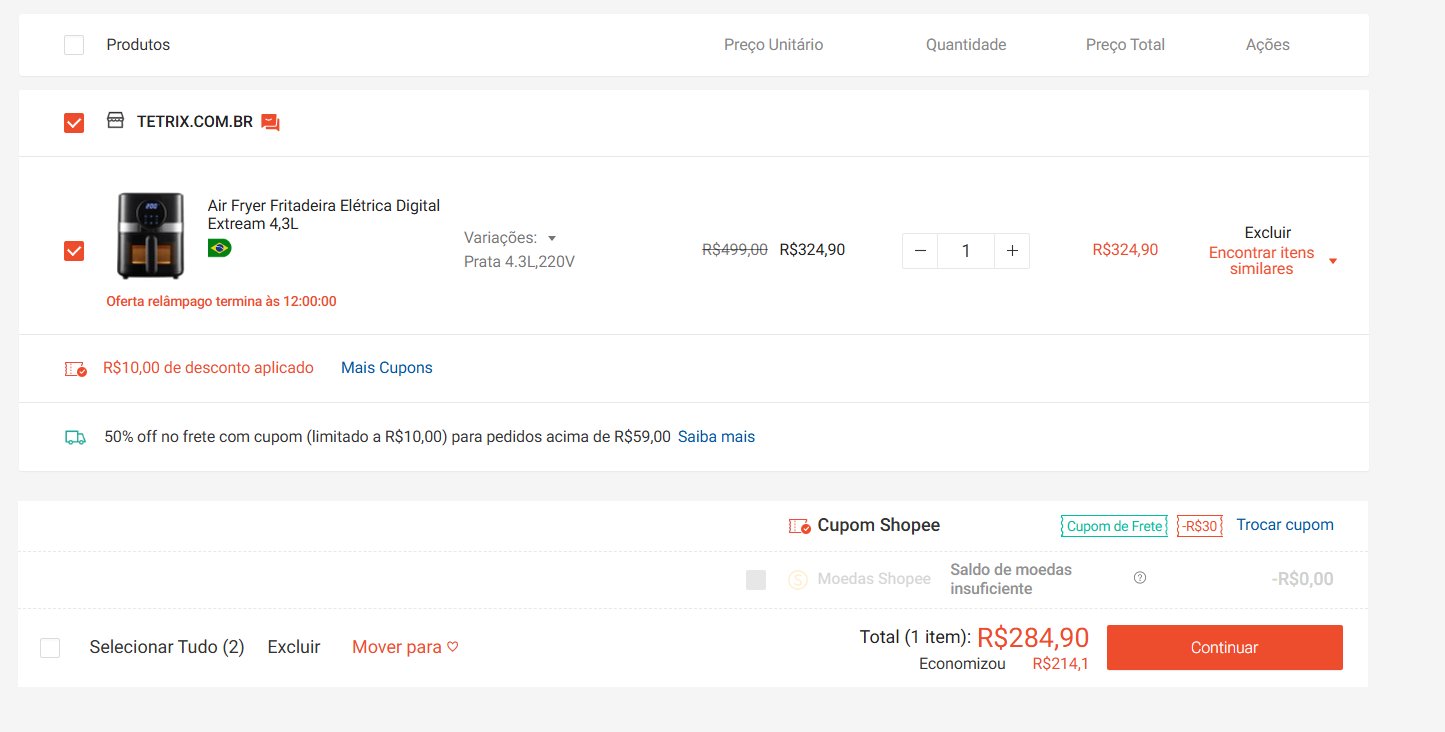The height and width of the screenshot is (732, 1445).
Task: Click the Cupom de Frete tag
Action: pyautogui.click(x=1114, y=526)
